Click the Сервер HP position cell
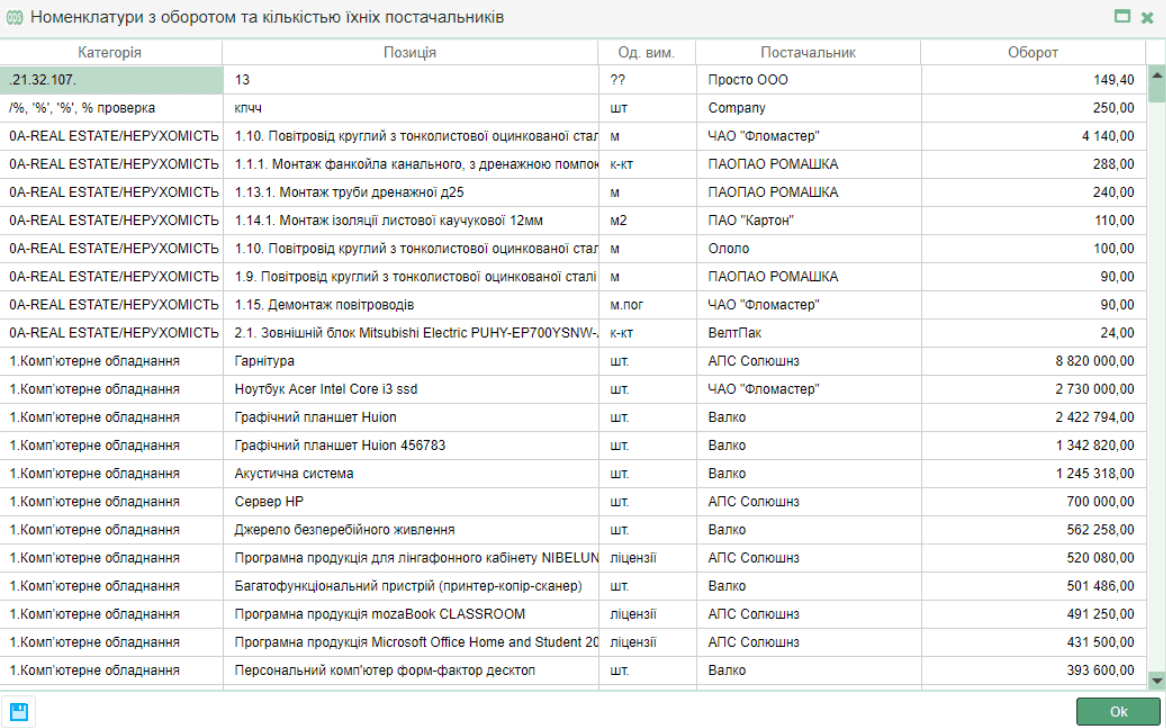This screenshot has height=728, width=1166. [410, 501]
